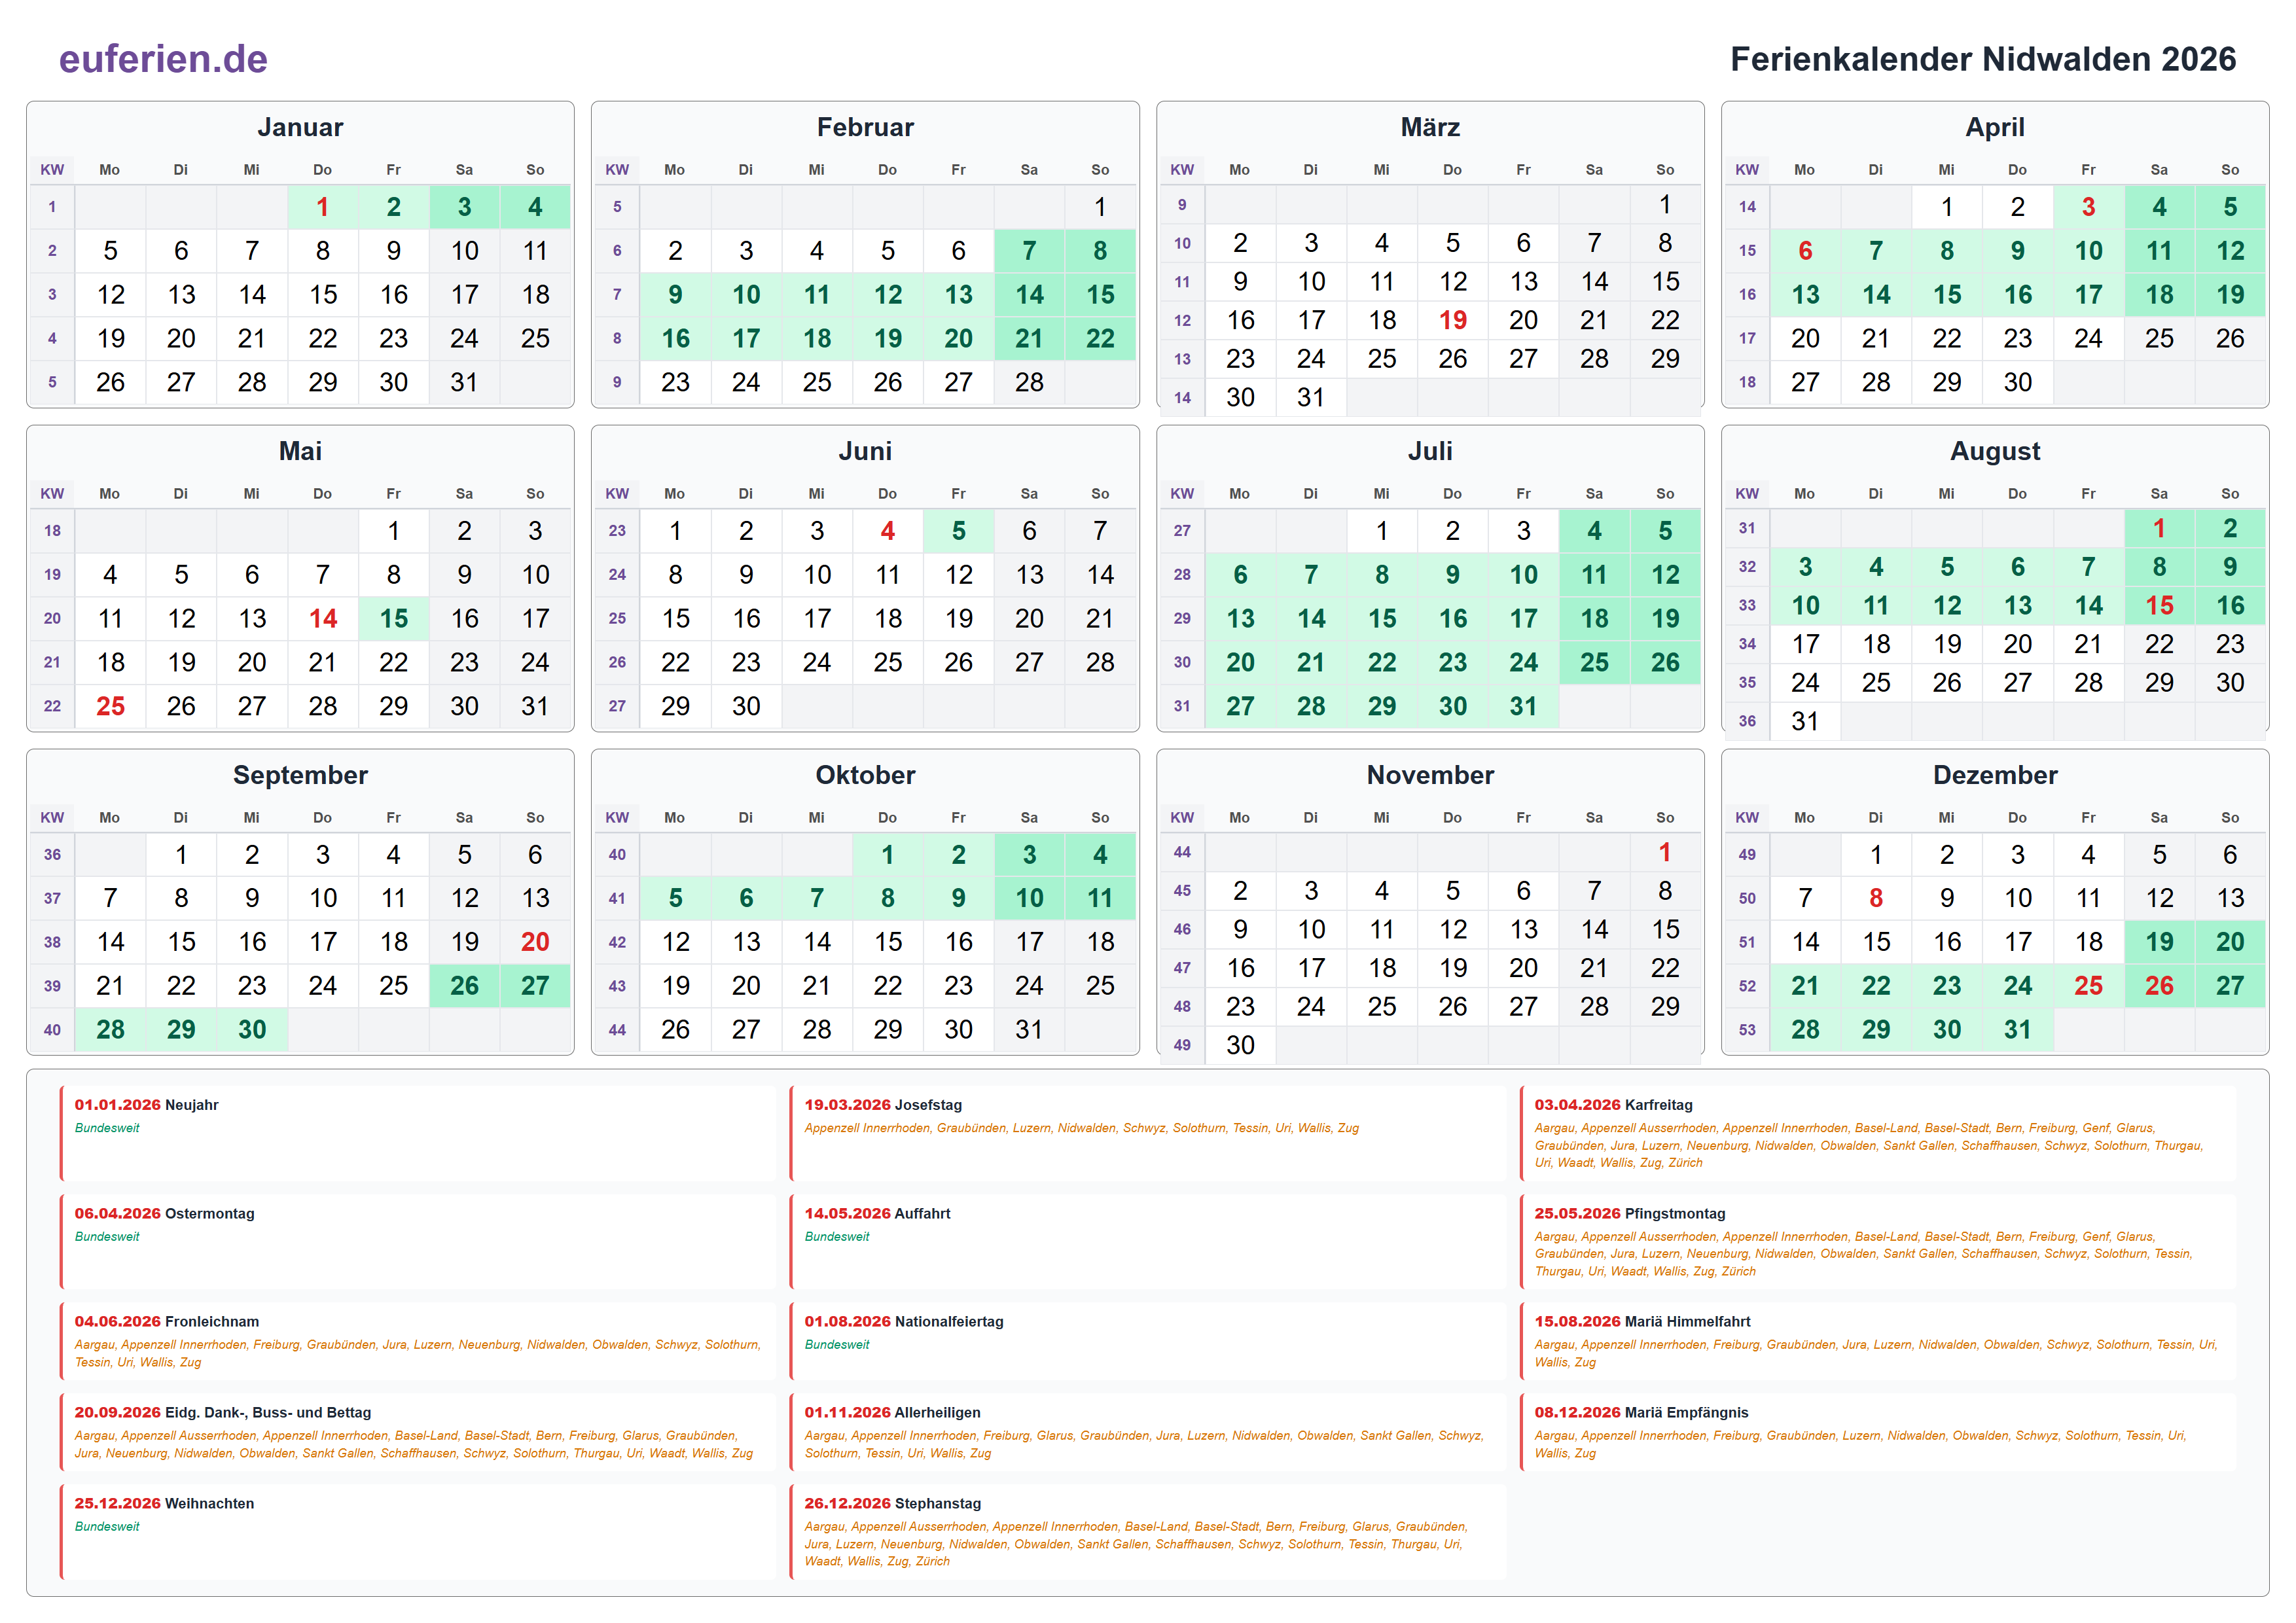Click the 03.04.2026 Karfreitag legend entry
2296x1623 pixels.
click(x=1878, y=1134)
